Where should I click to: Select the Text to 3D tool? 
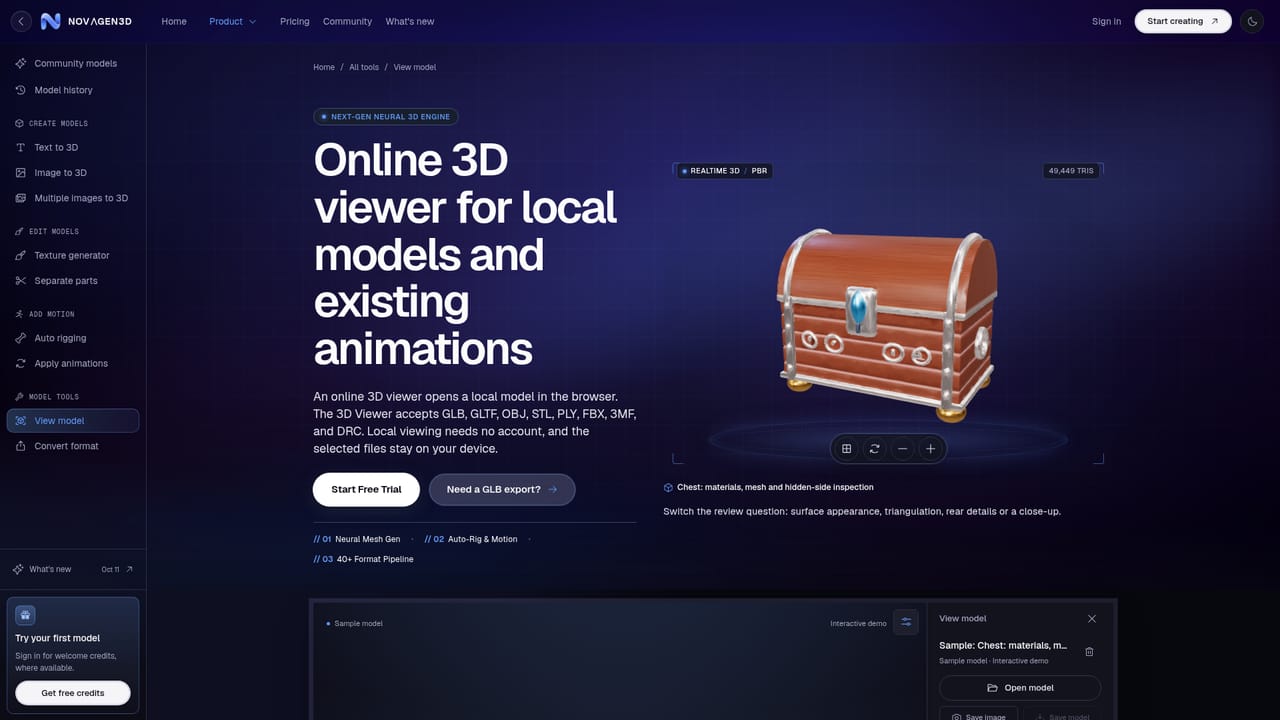point(73,147)
